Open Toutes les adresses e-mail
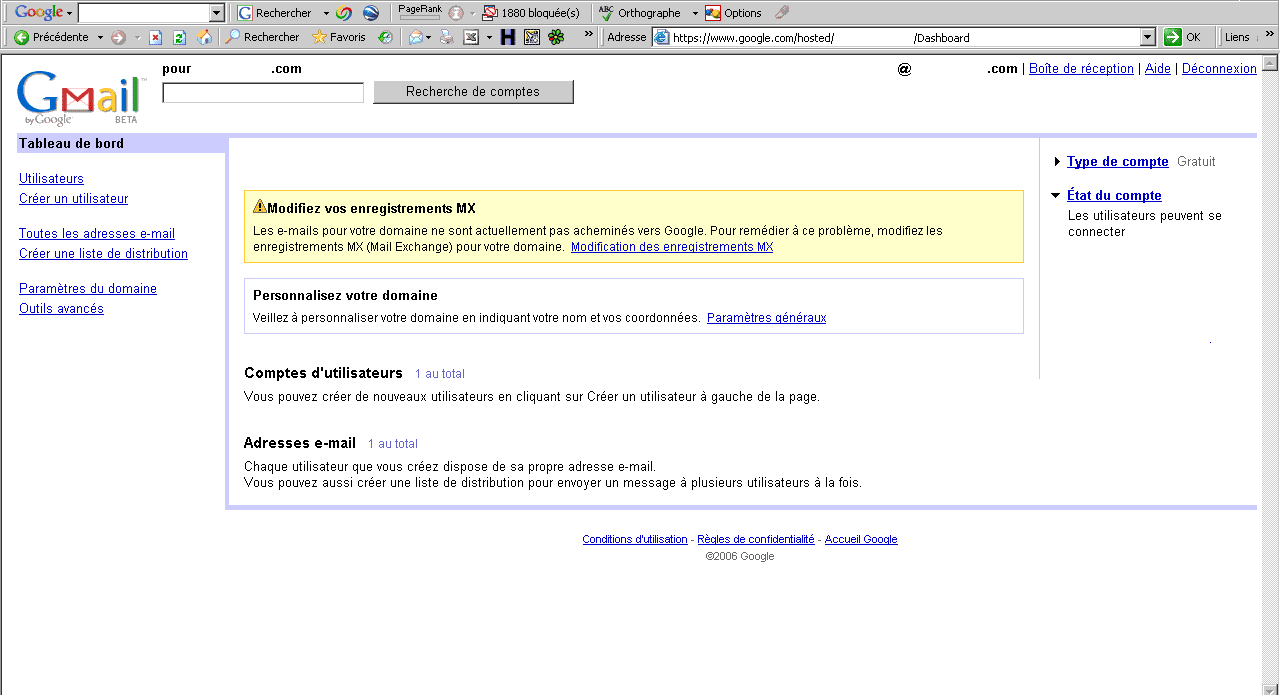Image resolution: width=1280 pixels, height=695 pixels. (x=97, y=234)
